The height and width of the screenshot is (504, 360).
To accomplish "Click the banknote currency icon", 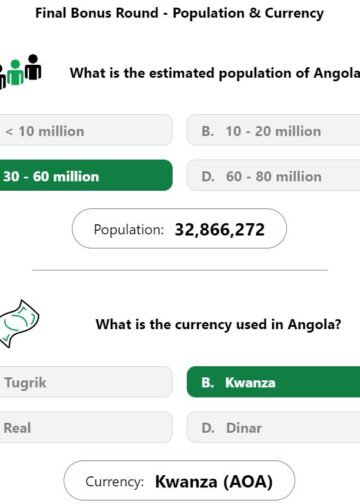I will coord(19,324).
